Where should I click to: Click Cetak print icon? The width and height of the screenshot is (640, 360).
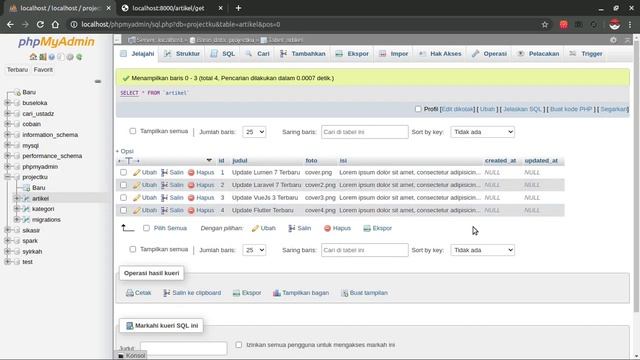pos(130,293)
